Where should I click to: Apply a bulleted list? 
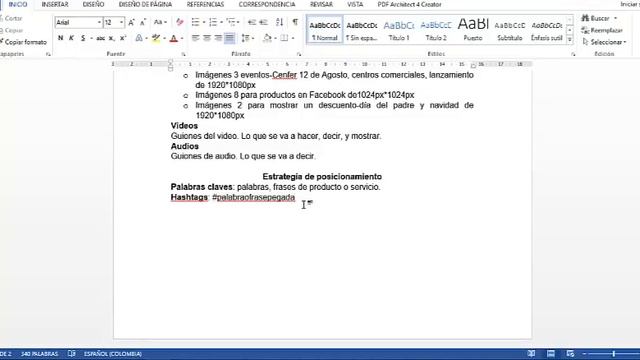(x=195, y=22)
